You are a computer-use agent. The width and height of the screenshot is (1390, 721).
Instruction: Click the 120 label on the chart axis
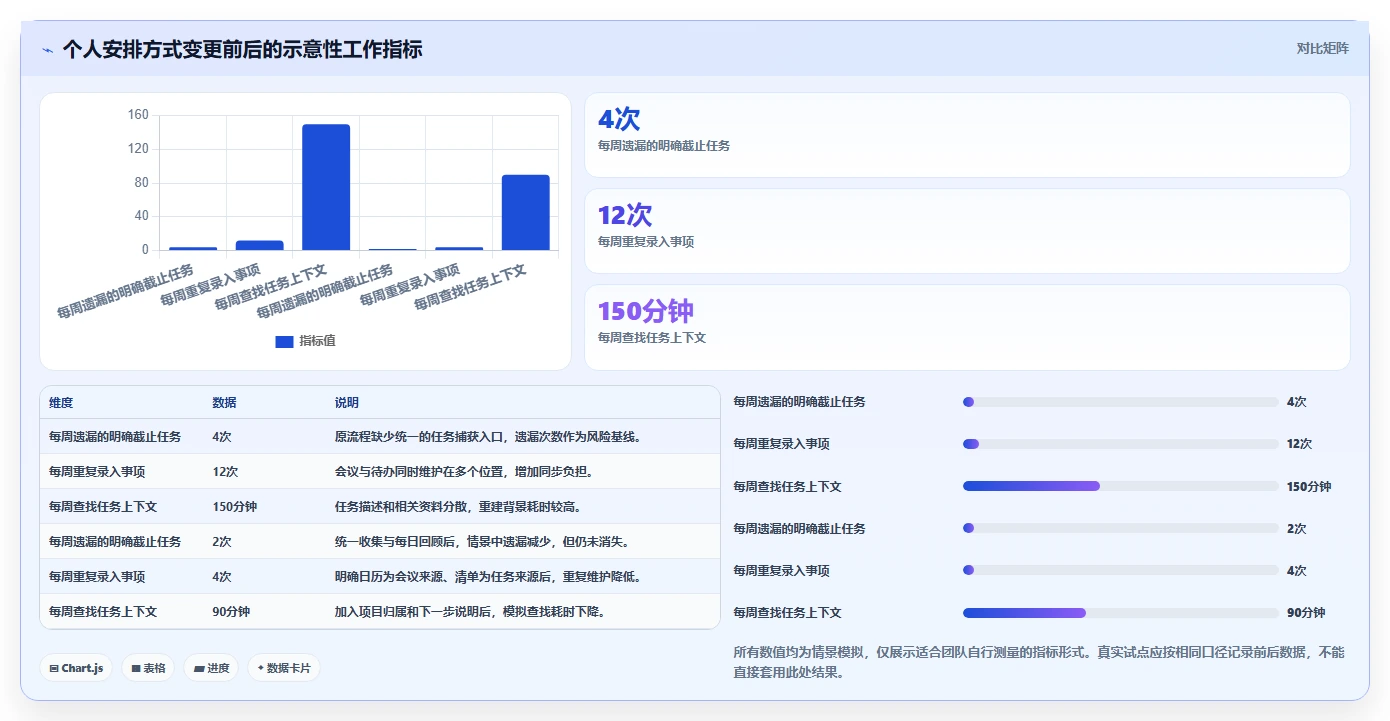click(138, 149)
